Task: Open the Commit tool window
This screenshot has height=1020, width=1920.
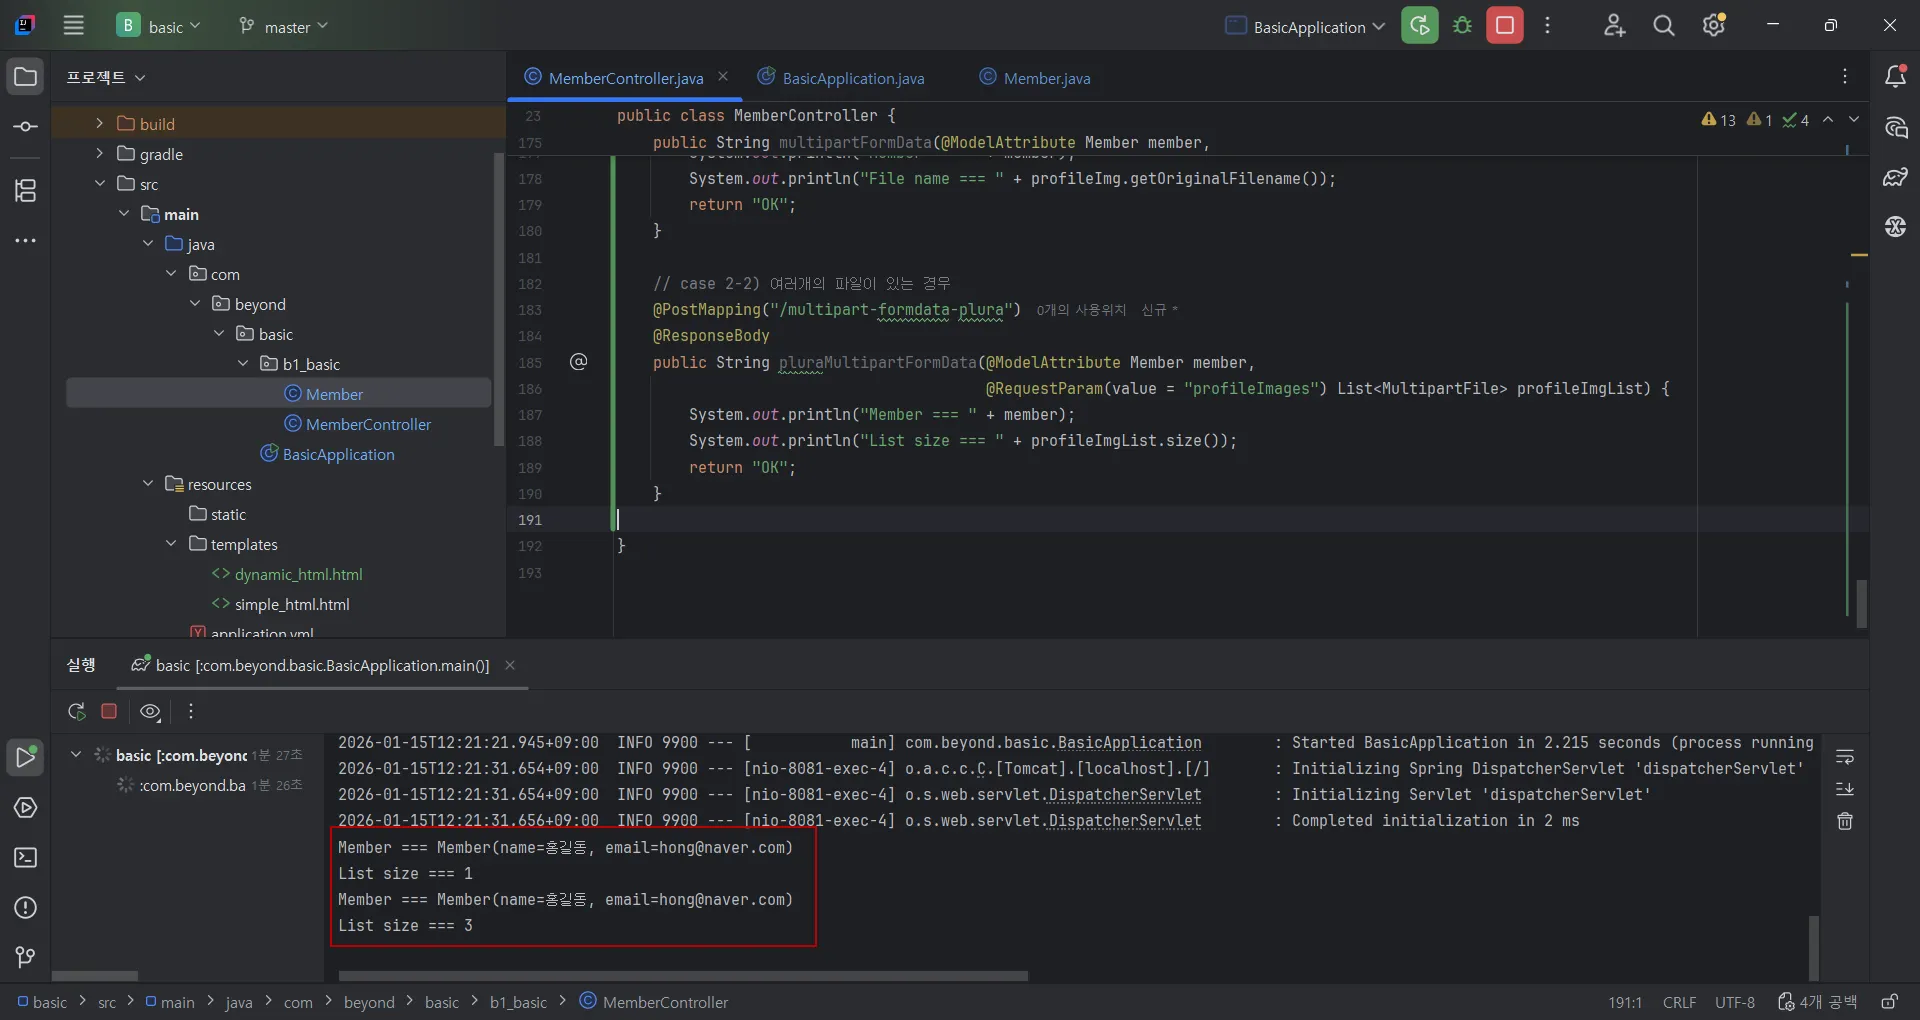Action: pos(26,127)
